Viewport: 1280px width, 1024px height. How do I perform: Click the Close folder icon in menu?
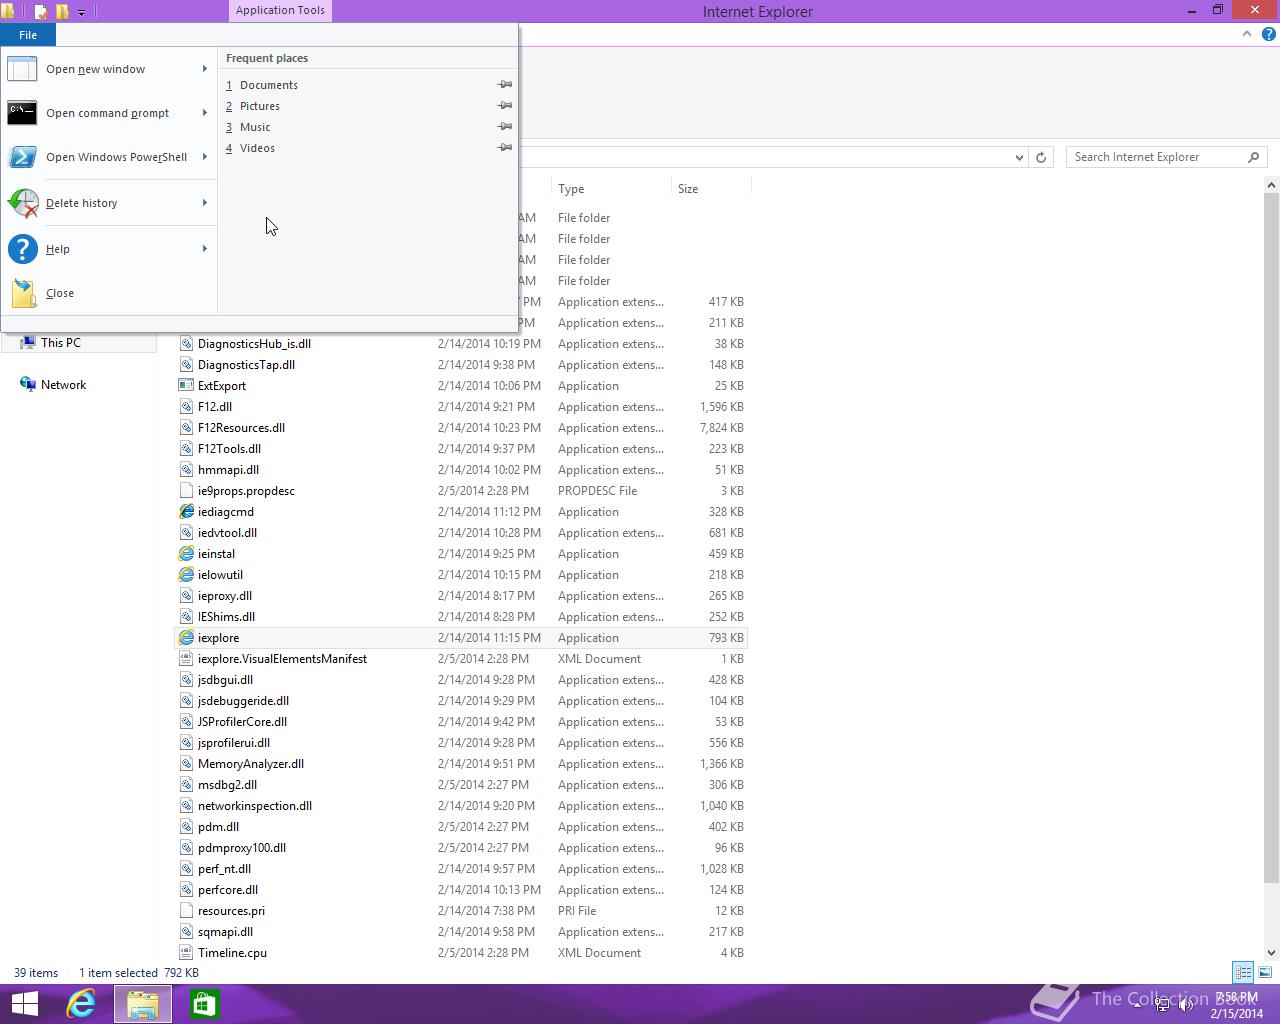(x=24, y=293)
